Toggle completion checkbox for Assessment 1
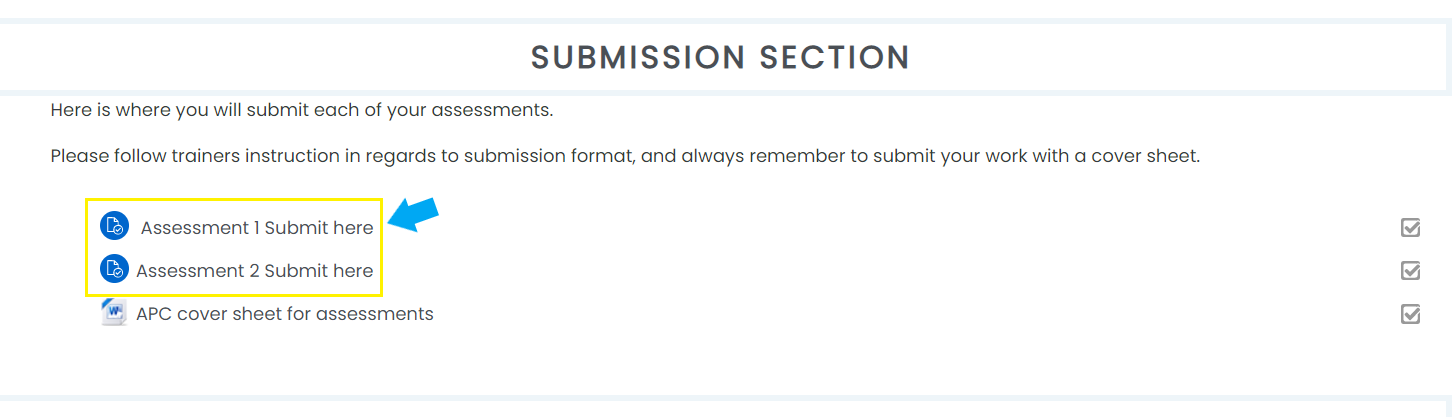1455x417 pixels. [x=1411, y=228]
